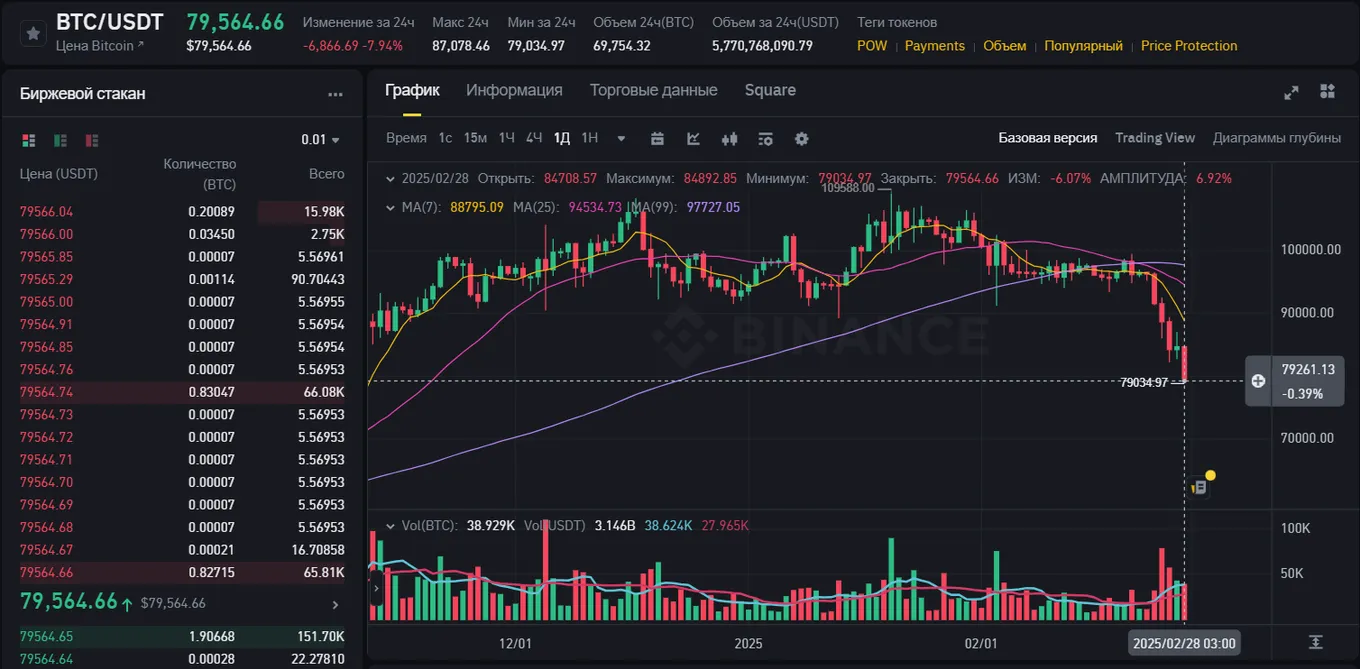Open Торговые данные tab
Screen dimensions: 1360x669
[x=653, y=90]
